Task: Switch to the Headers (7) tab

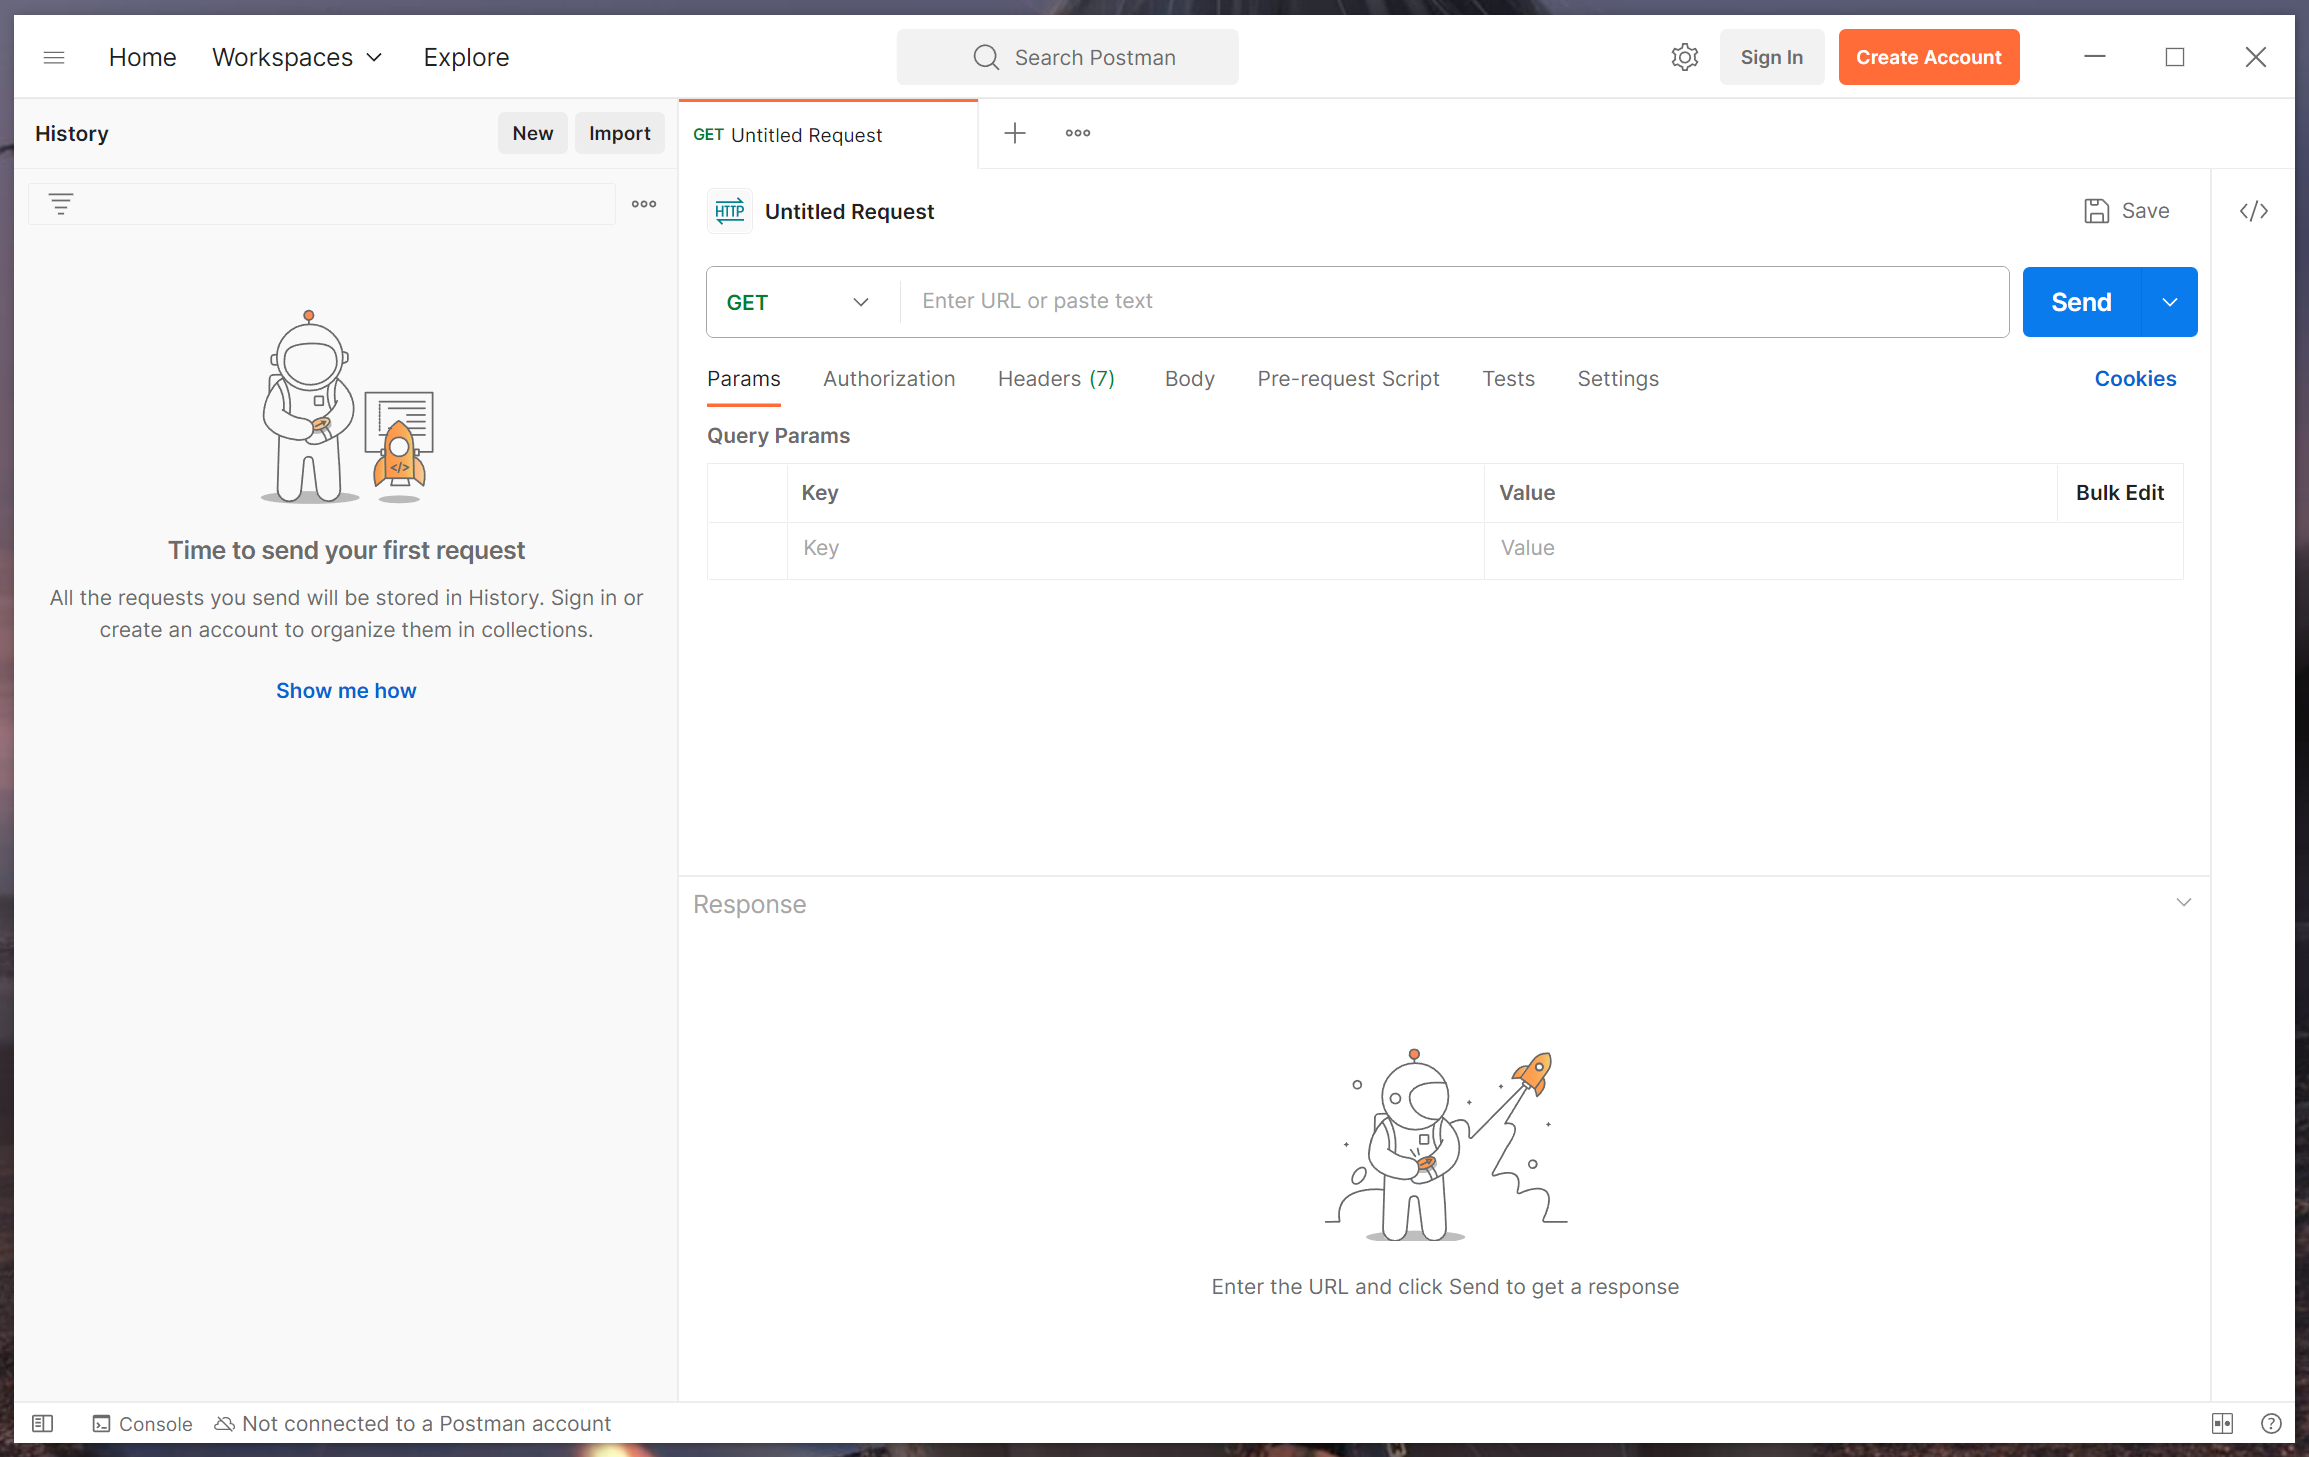Action: click(x=1056, y=379)
